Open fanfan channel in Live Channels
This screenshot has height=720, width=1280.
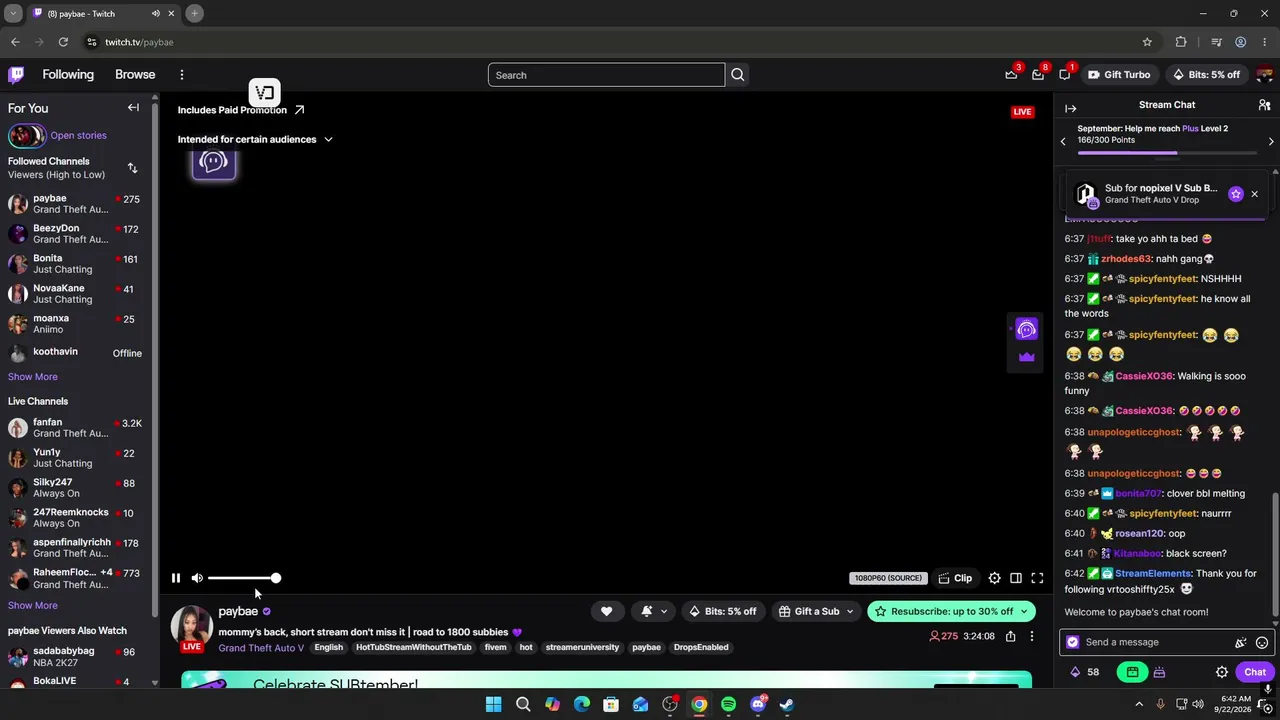tap(77, 428)
